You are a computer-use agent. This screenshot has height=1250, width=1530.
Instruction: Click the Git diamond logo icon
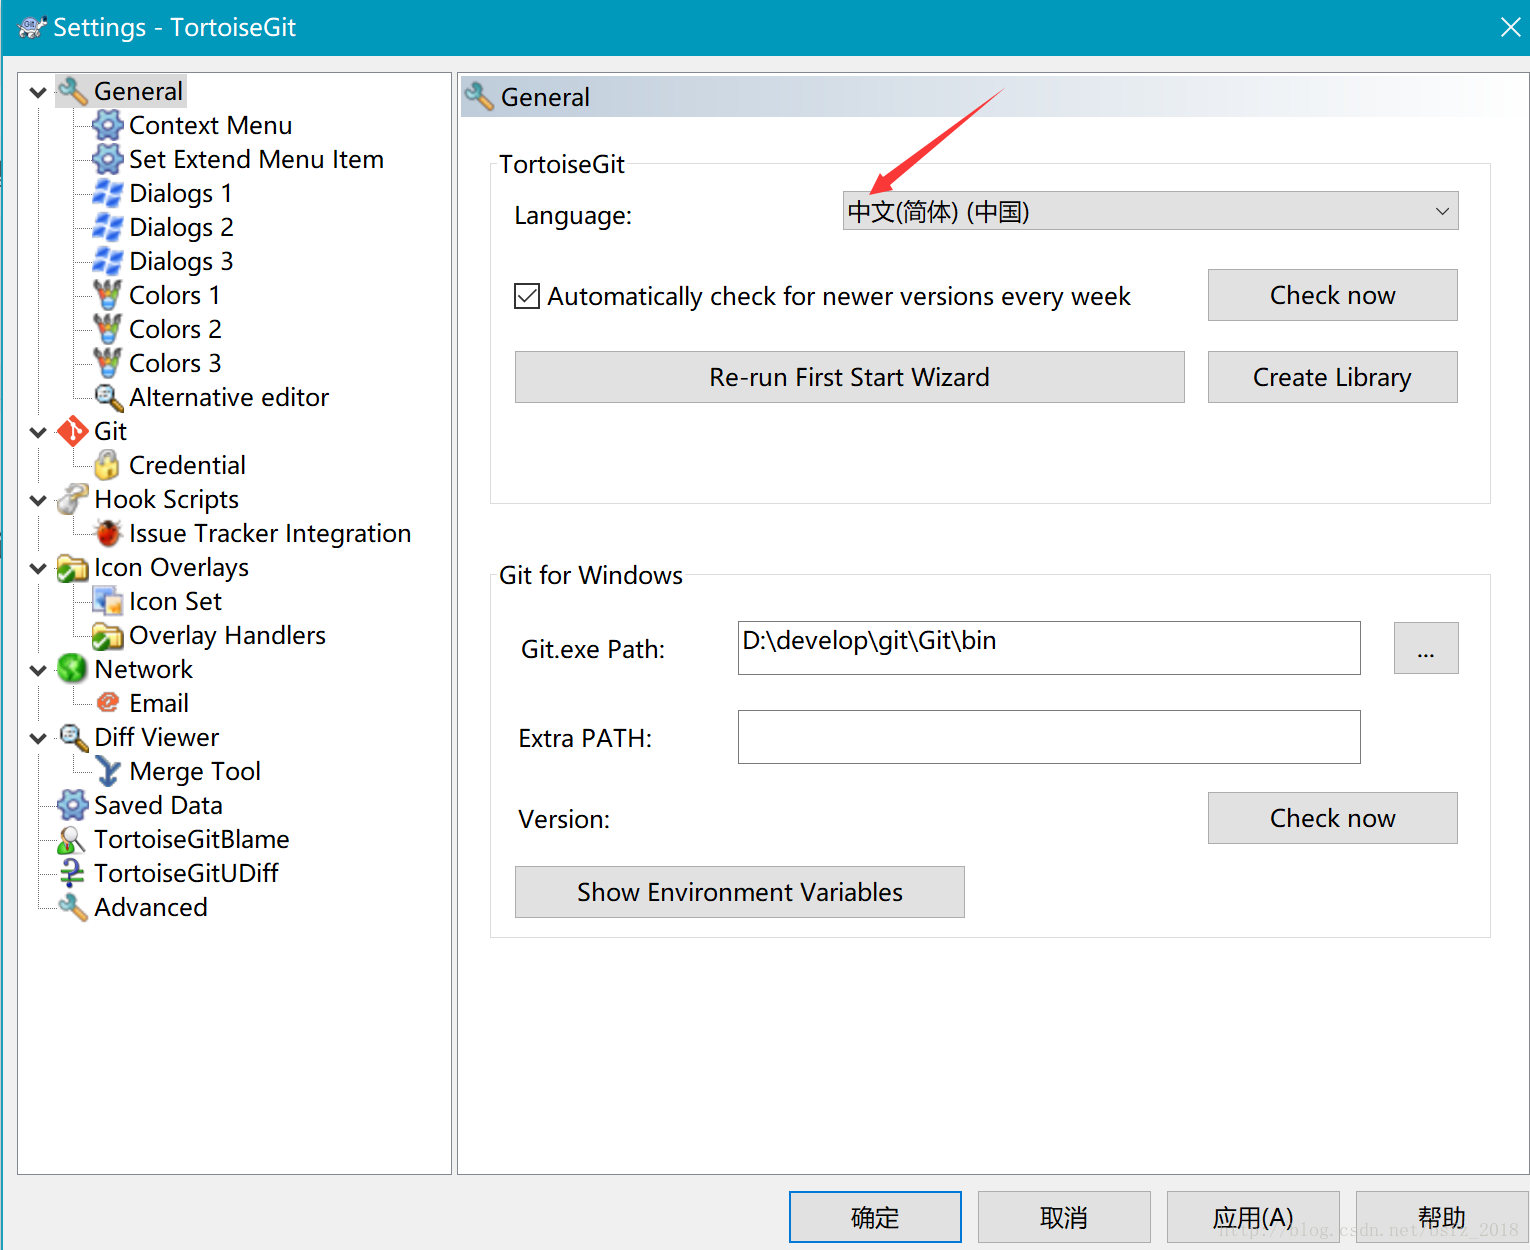[73, 431]
